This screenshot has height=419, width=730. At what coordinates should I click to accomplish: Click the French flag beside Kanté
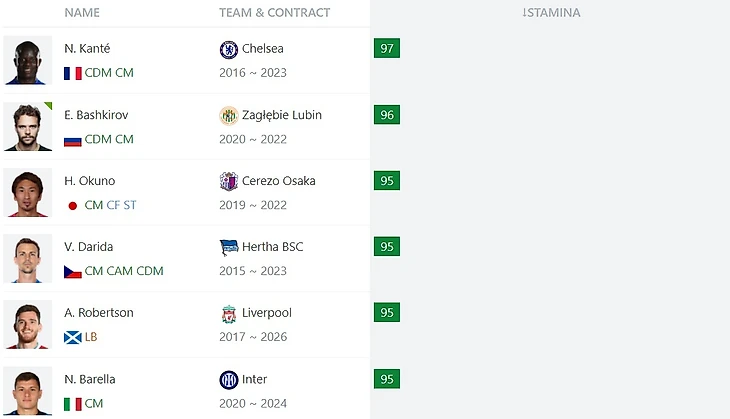[x=72, y=73]
